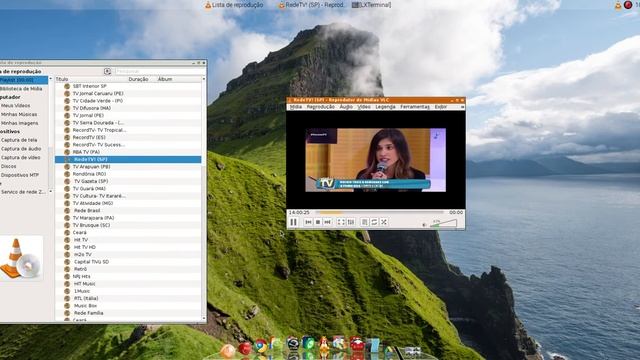Switch to LXTerminal in the taskbar
Image resolution: width=640 pixels, height=360 pixels.
[x=371, y=5]
